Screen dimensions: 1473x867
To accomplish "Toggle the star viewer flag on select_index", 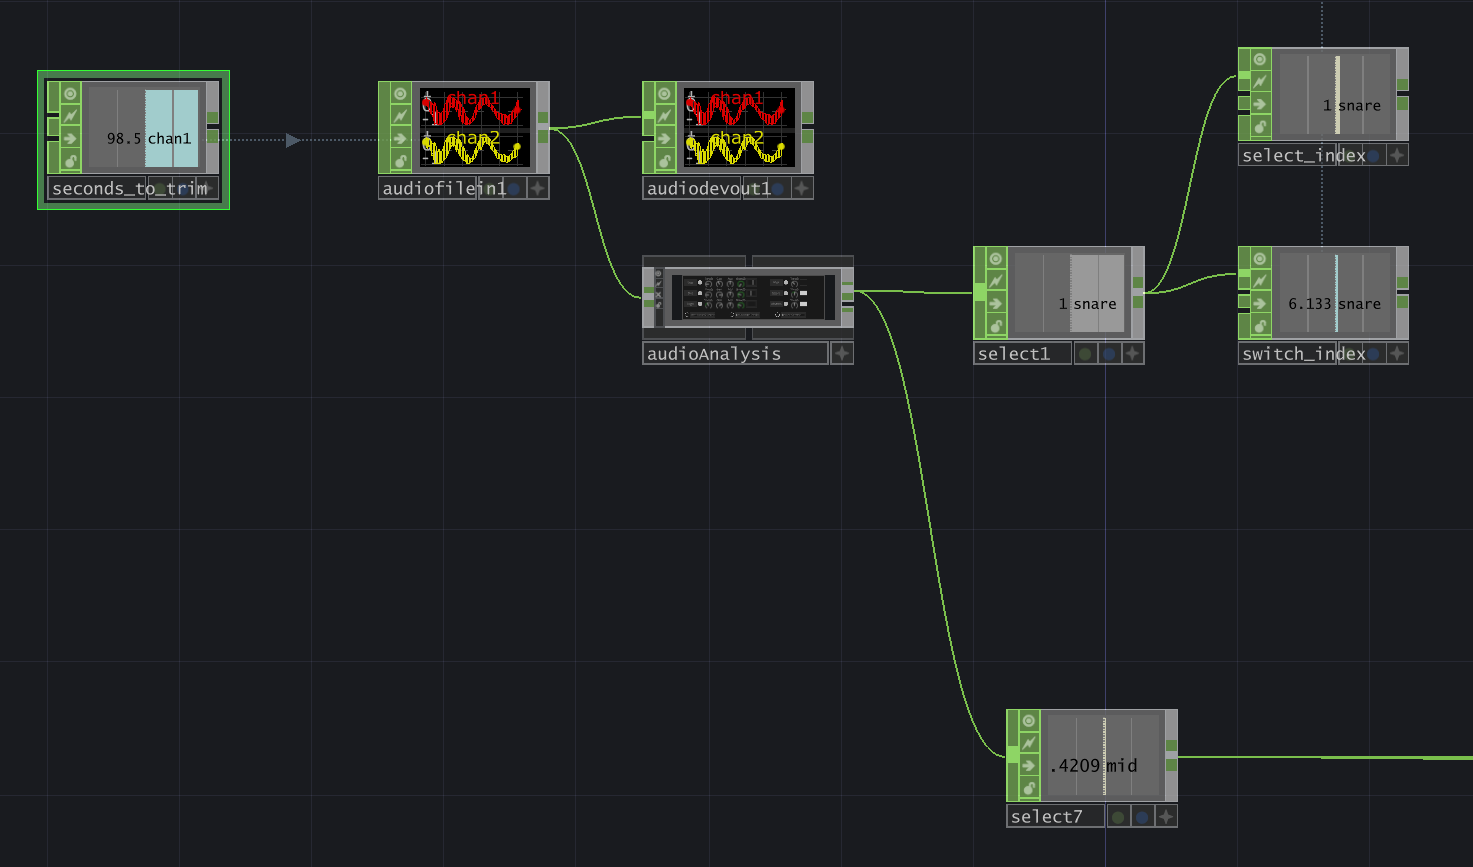I will tap(1397, 156).
